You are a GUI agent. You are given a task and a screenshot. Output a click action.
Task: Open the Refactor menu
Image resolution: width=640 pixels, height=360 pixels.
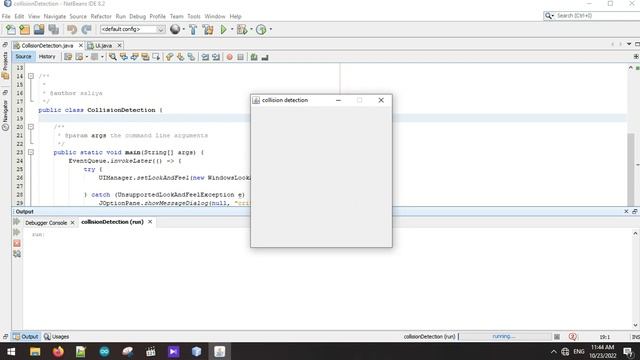(x=101, y=16)
